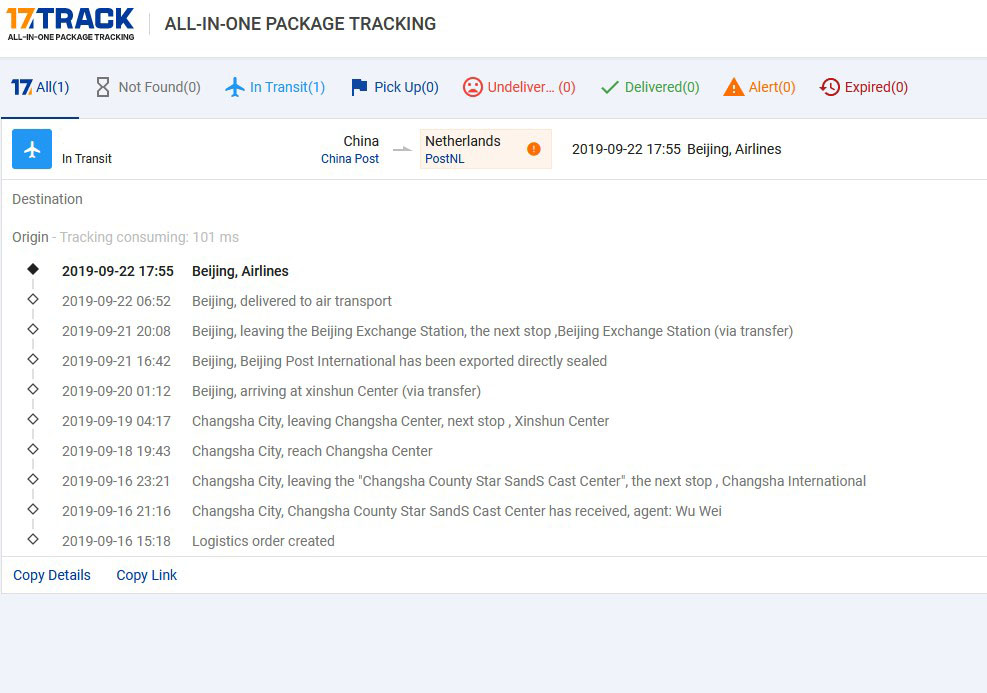Select 'Changsha City, reach Changsha Center' event
Image resolution: width=987 pixels, height=693 pixels.
(x=312, y=451)
